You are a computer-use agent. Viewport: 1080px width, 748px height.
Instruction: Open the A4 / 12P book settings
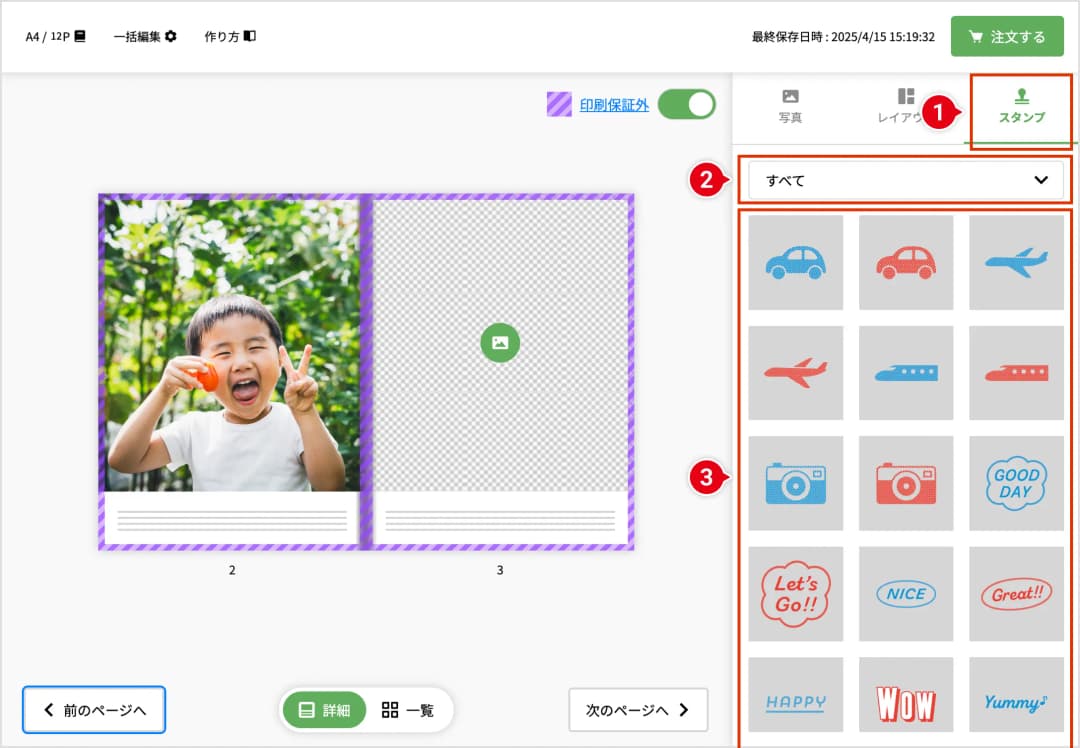(x=56, y=36)
